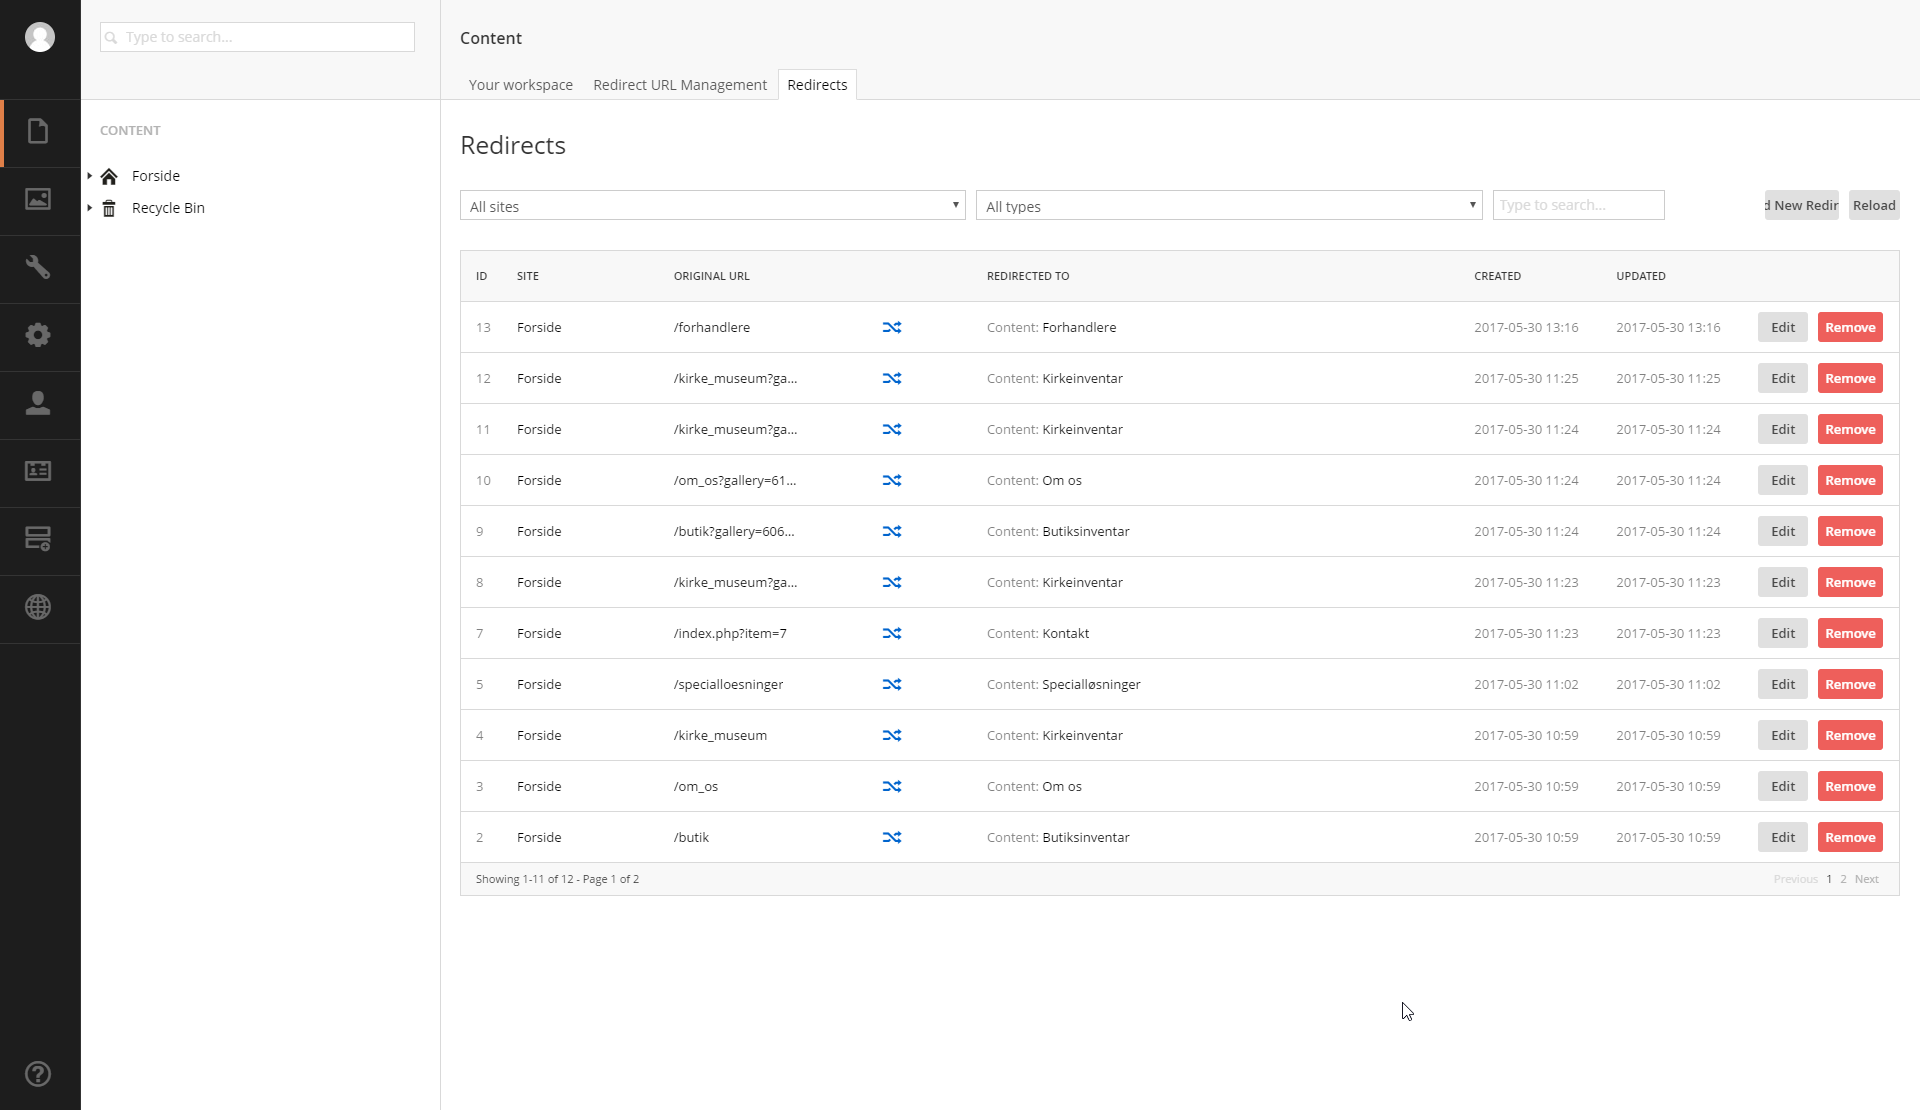
Task: Click 'Content: Kontakt' redirected-to cell
Action: click(1038, 633)
